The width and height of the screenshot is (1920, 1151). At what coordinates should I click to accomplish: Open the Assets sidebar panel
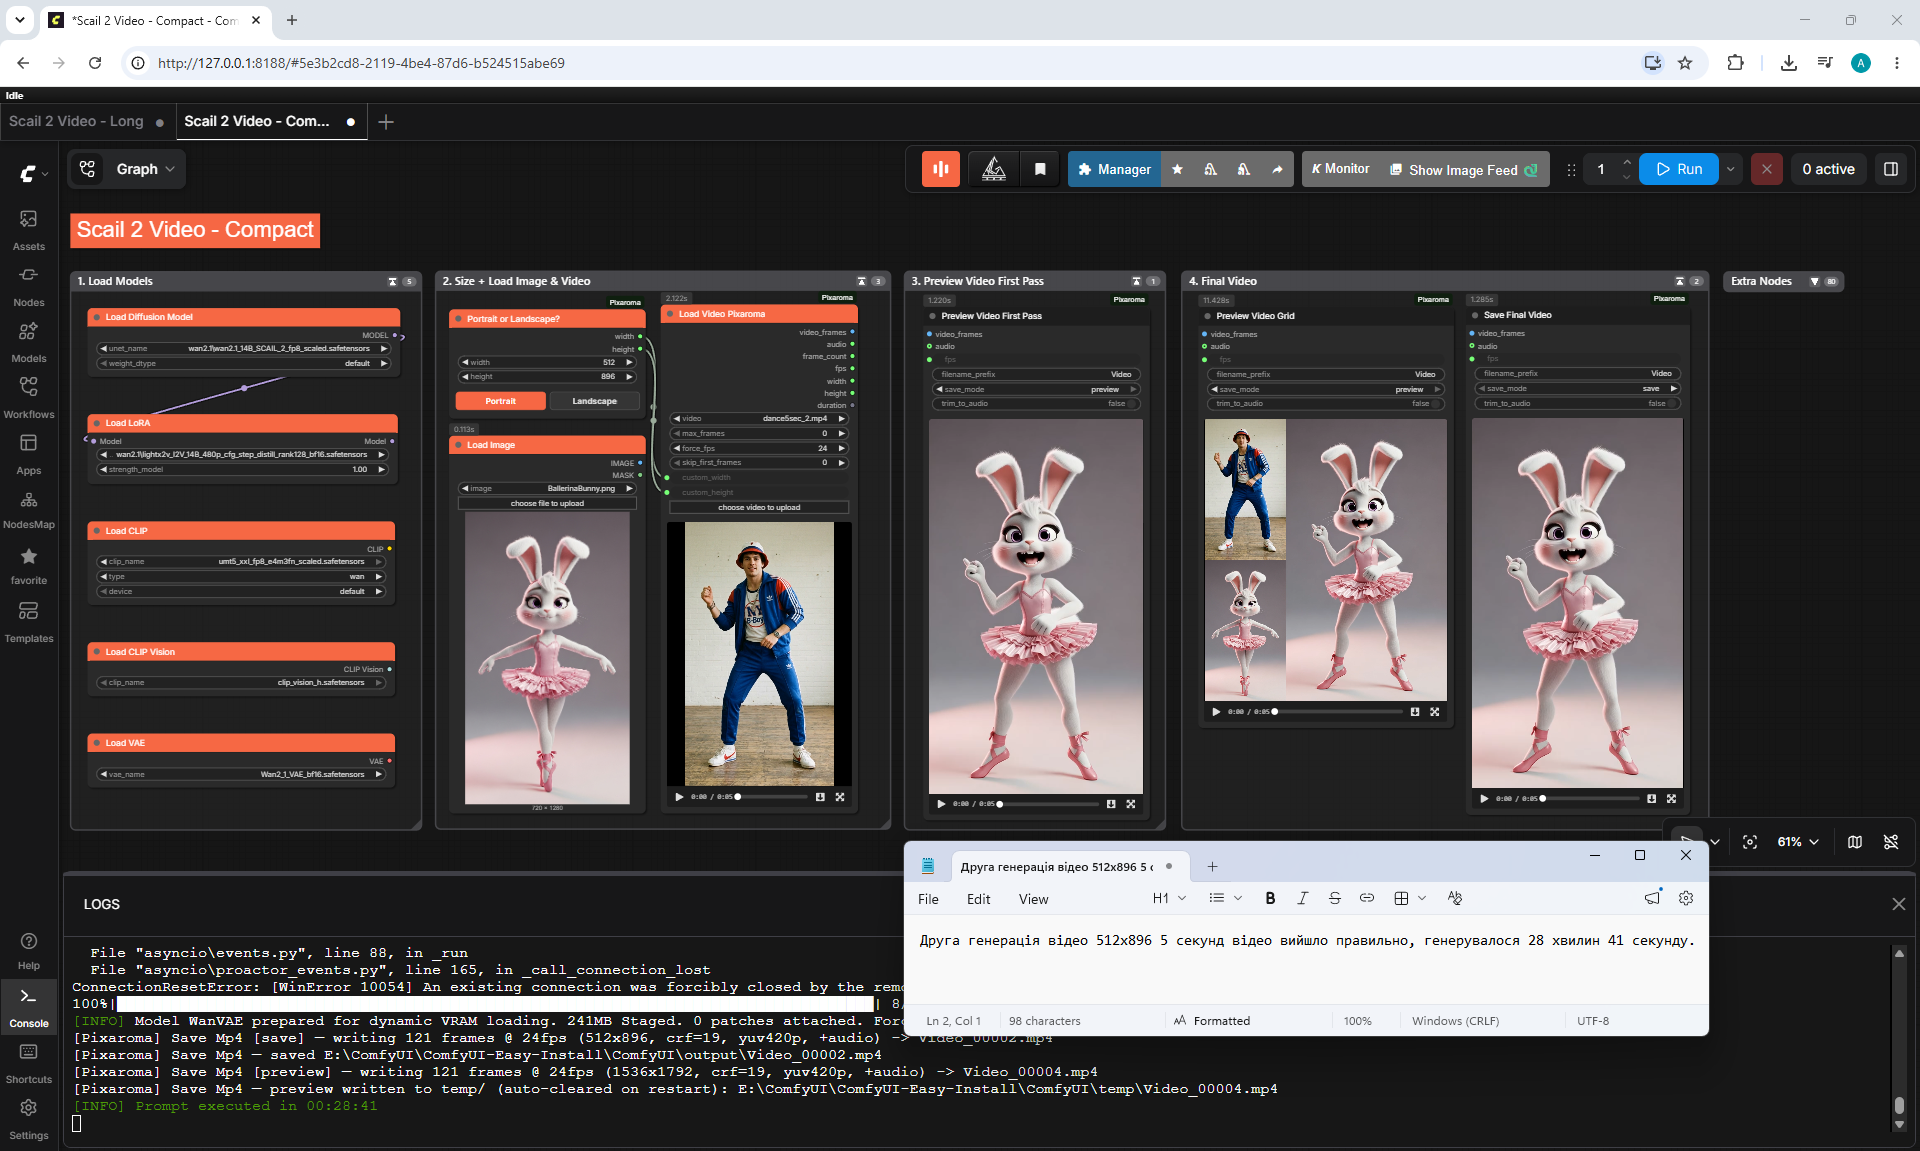29,230
